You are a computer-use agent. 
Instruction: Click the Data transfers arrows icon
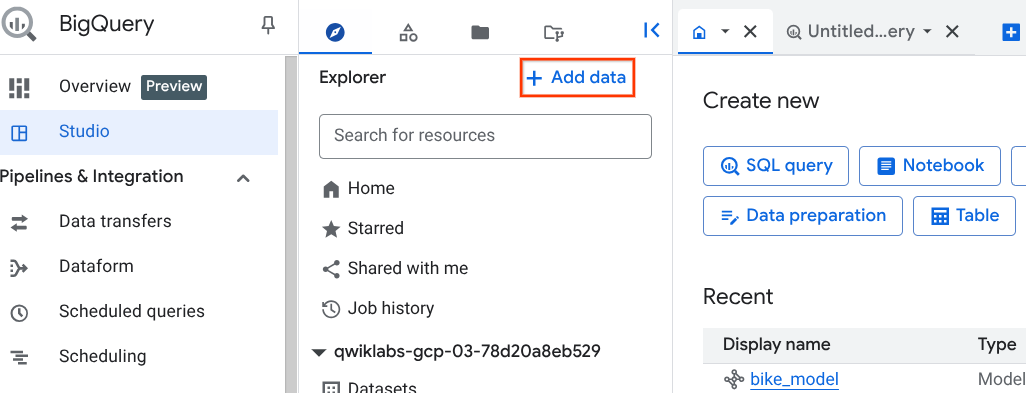tap(20, 223)
